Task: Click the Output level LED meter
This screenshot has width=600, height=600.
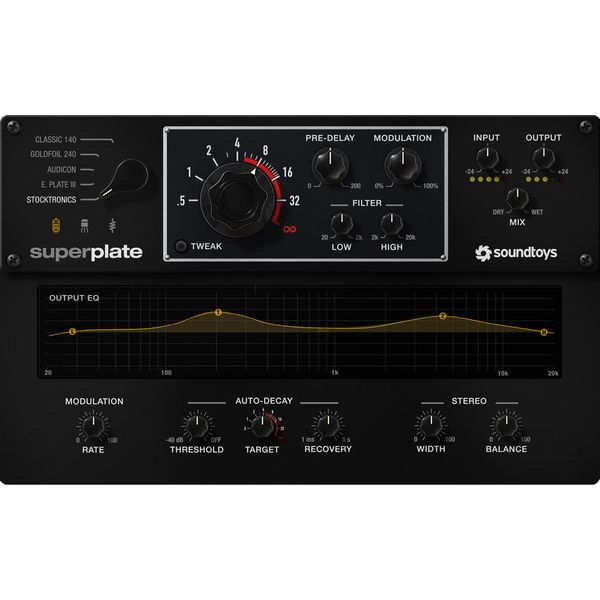Action: 545,179
